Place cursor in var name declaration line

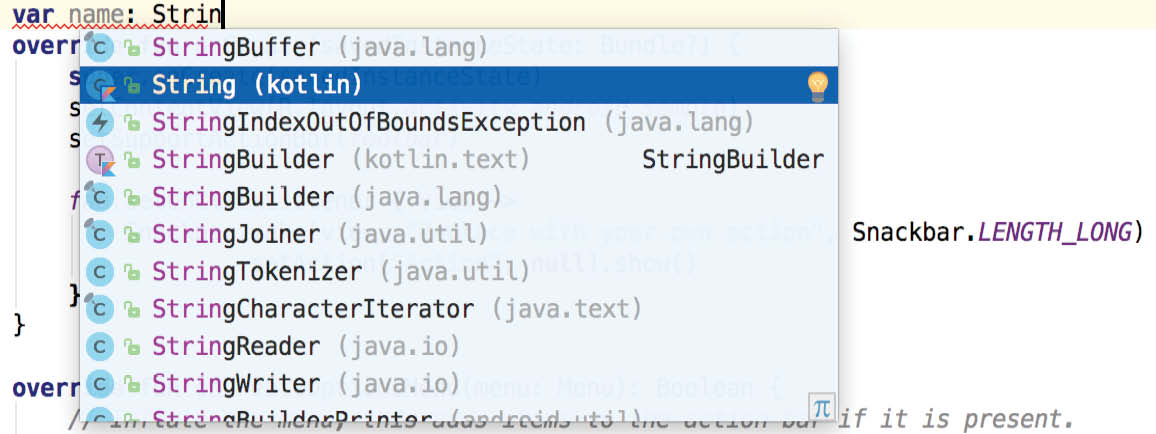[x=578, y=14]
